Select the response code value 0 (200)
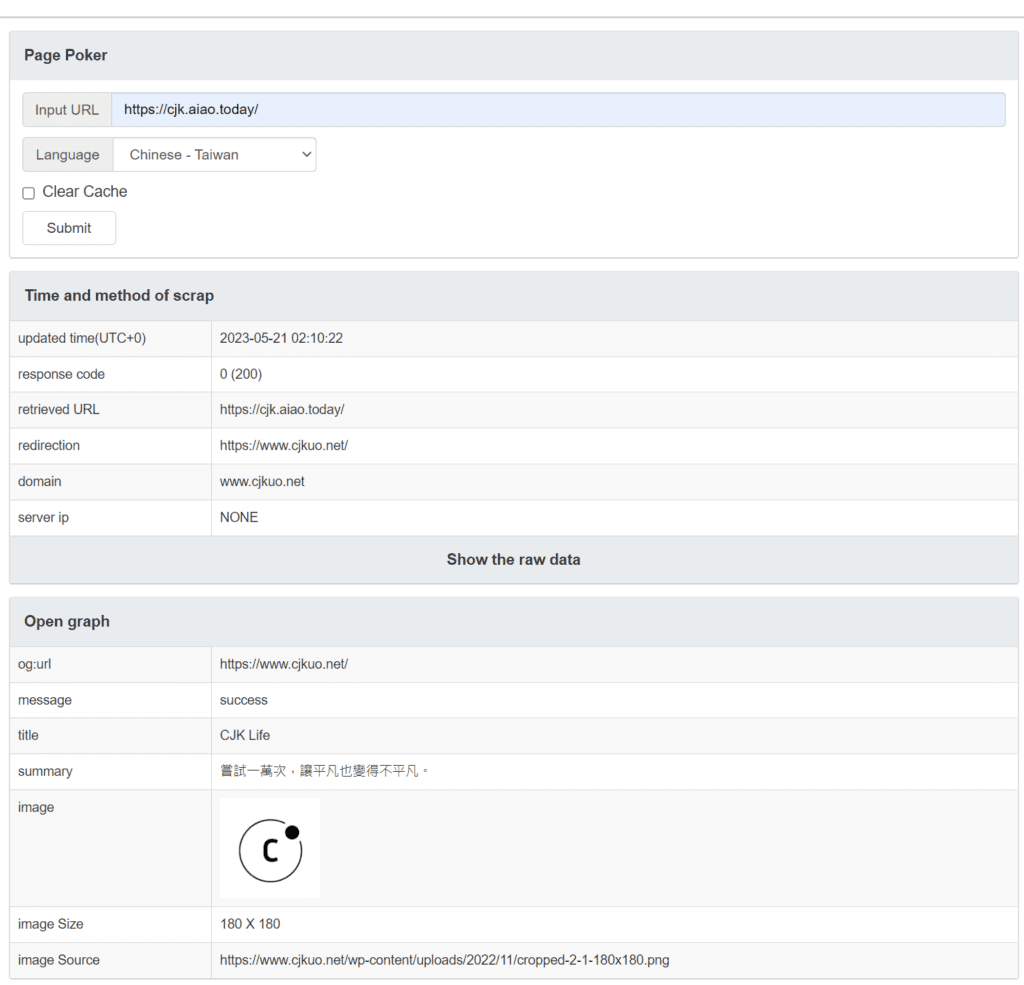The width and height of the screenshot is (1024, 985). (x=241, y=374)
